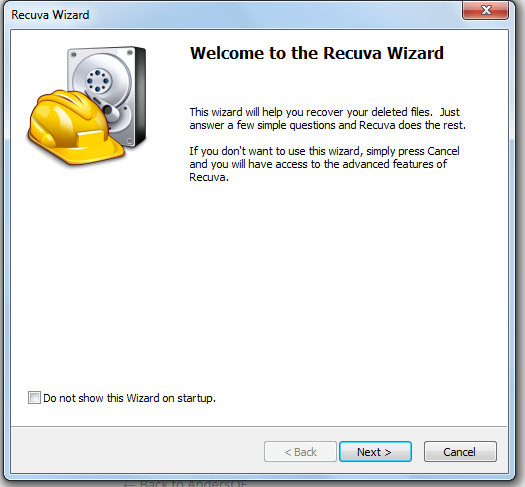The width and height of the screenshot is (525, 487).
Task: Click the 'Do not show this Wizard on startup' label
Action: pos(130,398)
